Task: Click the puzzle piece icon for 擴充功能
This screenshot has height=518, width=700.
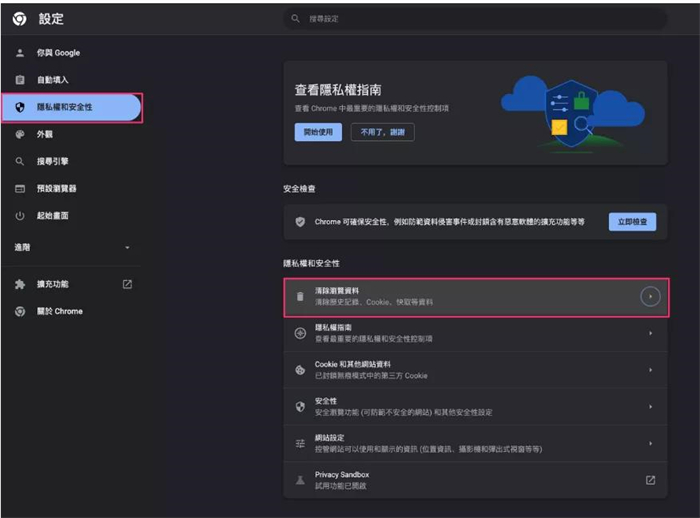Action: [20, 284]
